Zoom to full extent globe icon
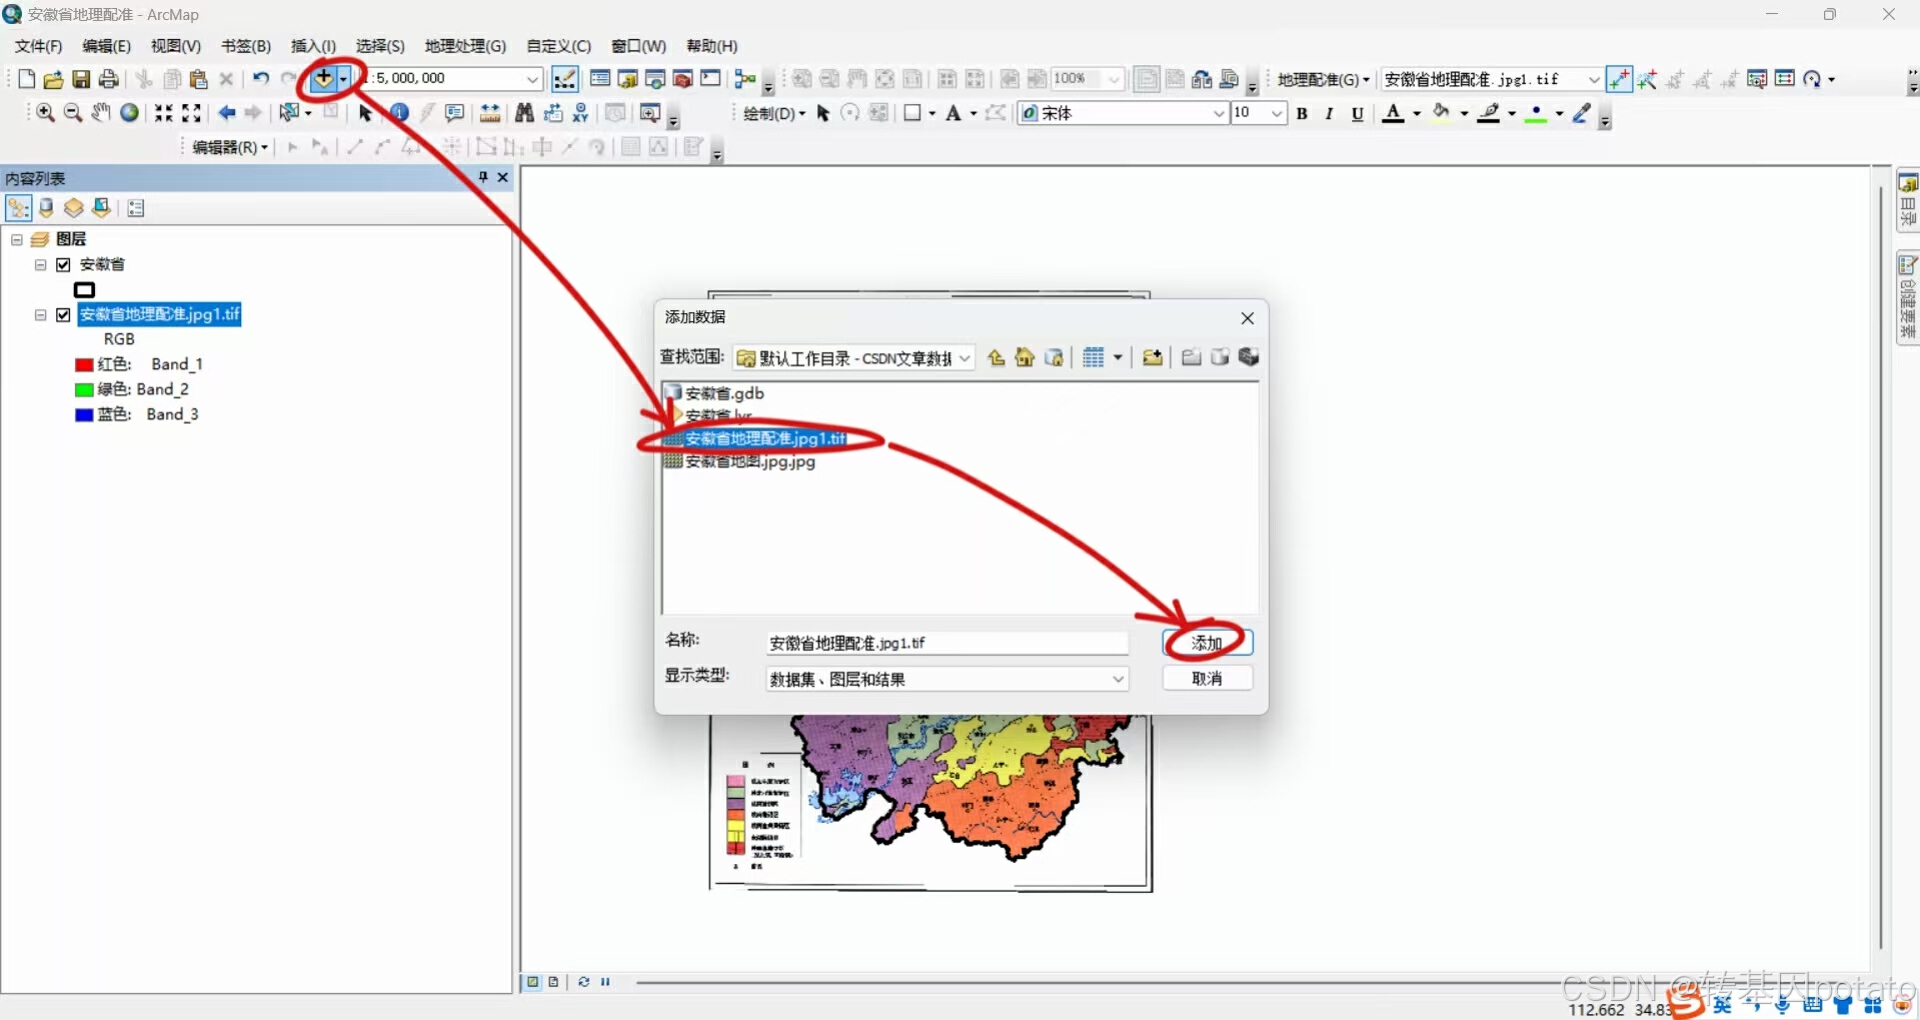 coord(129,113)
